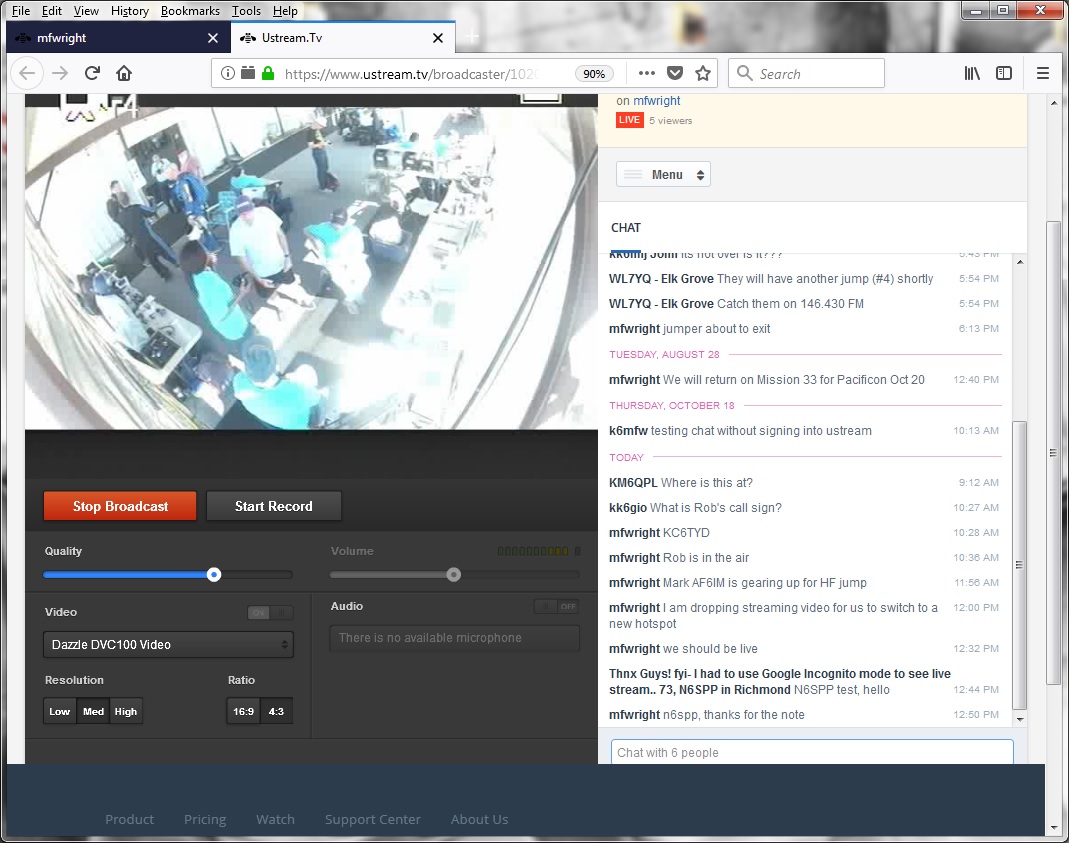The width and height of the screenshot is (1069, 843).
Task: Select the 4:3 aspect ratio
Action: click(277, 712)
